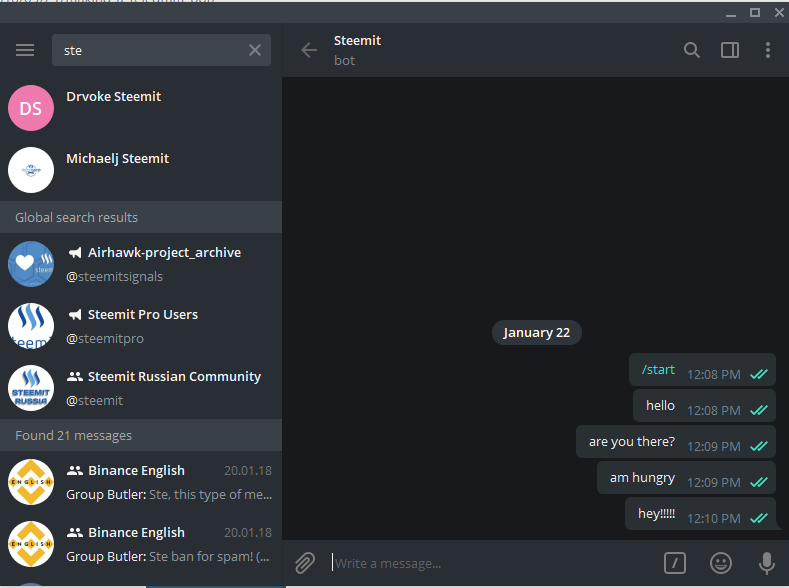The height and width of the screenshot is (588, 789).
Task: Open Drvoke Steemit chat
Action: (141, 108)
